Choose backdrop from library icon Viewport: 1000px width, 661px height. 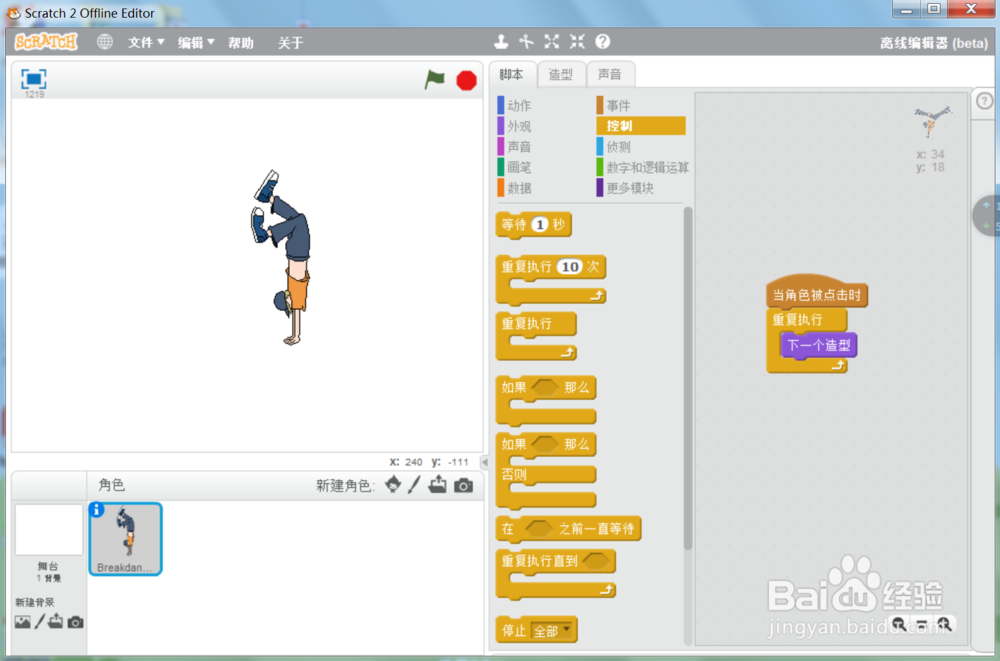(22, 621)
